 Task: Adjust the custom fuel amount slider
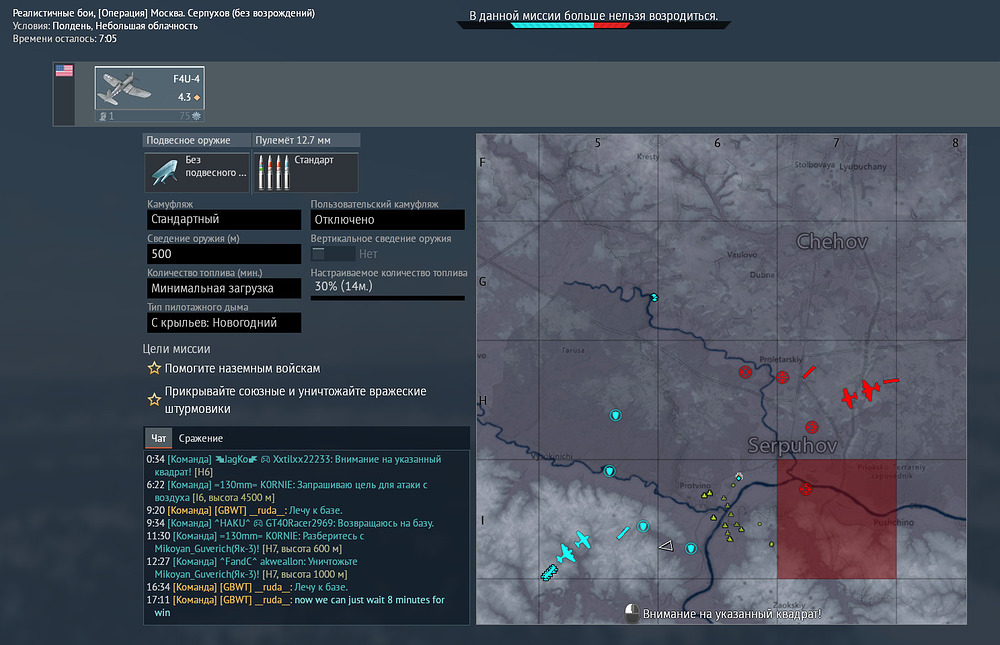pos(388,297)
